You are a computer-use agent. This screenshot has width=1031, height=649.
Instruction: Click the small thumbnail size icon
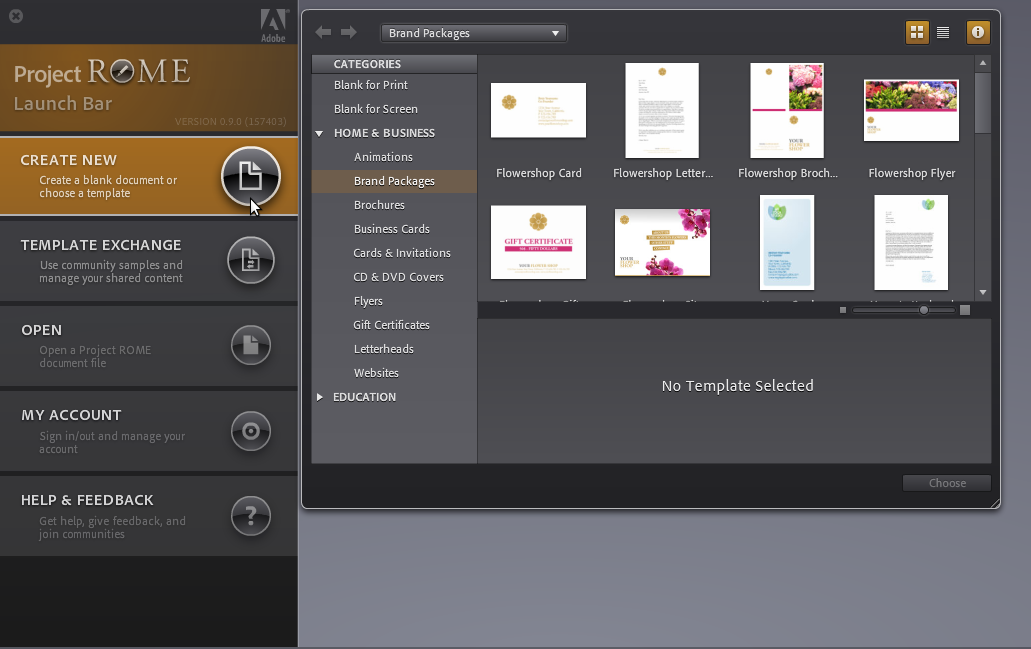[843, 310]
